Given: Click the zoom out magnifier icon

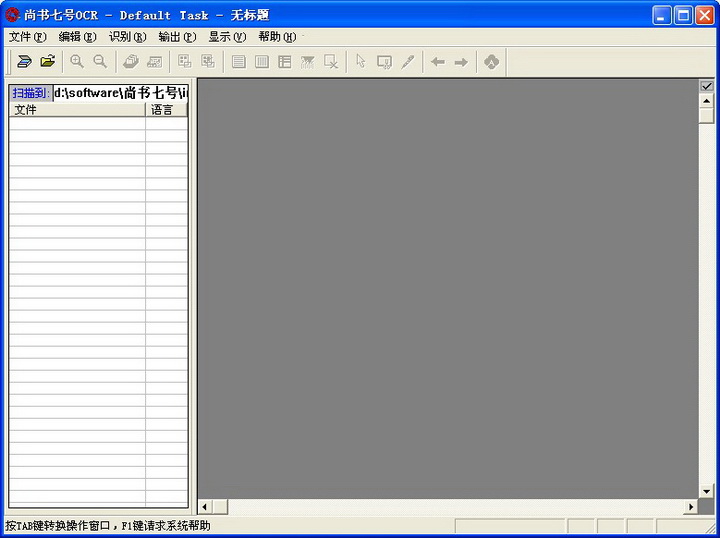Looking at the screenshot, I should pyautogui.click(x=100, y=62).
